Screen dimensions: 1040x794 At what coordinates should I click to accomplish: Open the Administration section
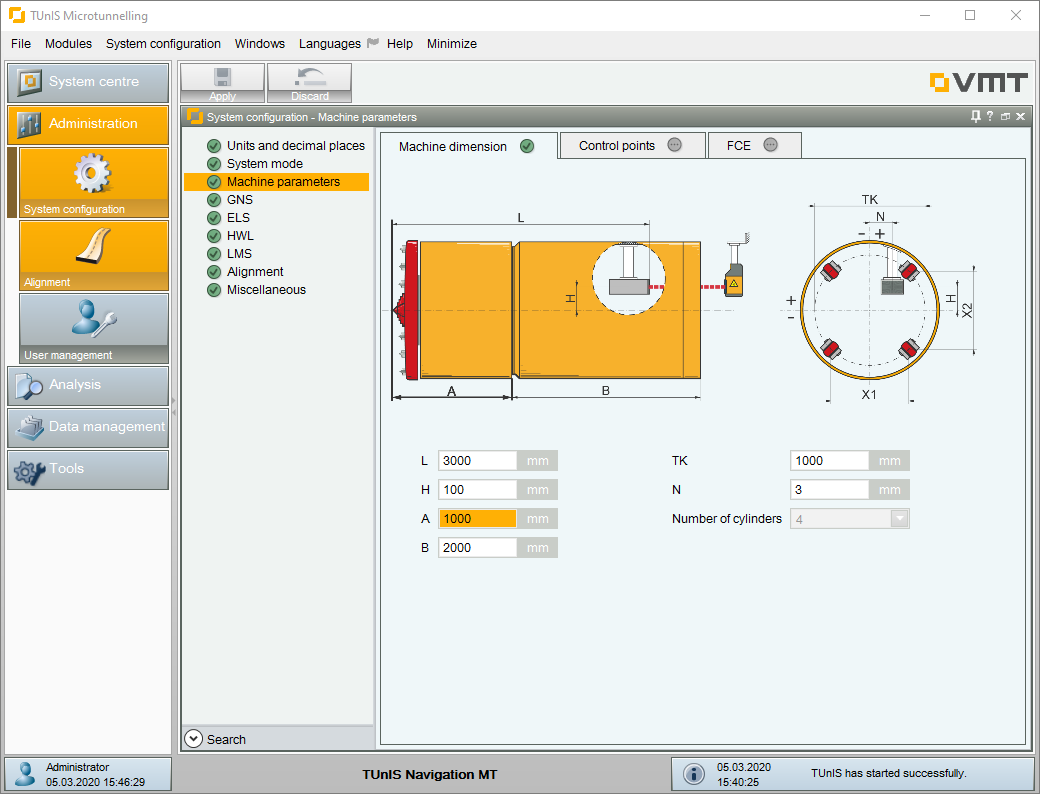tap(88, 124)
